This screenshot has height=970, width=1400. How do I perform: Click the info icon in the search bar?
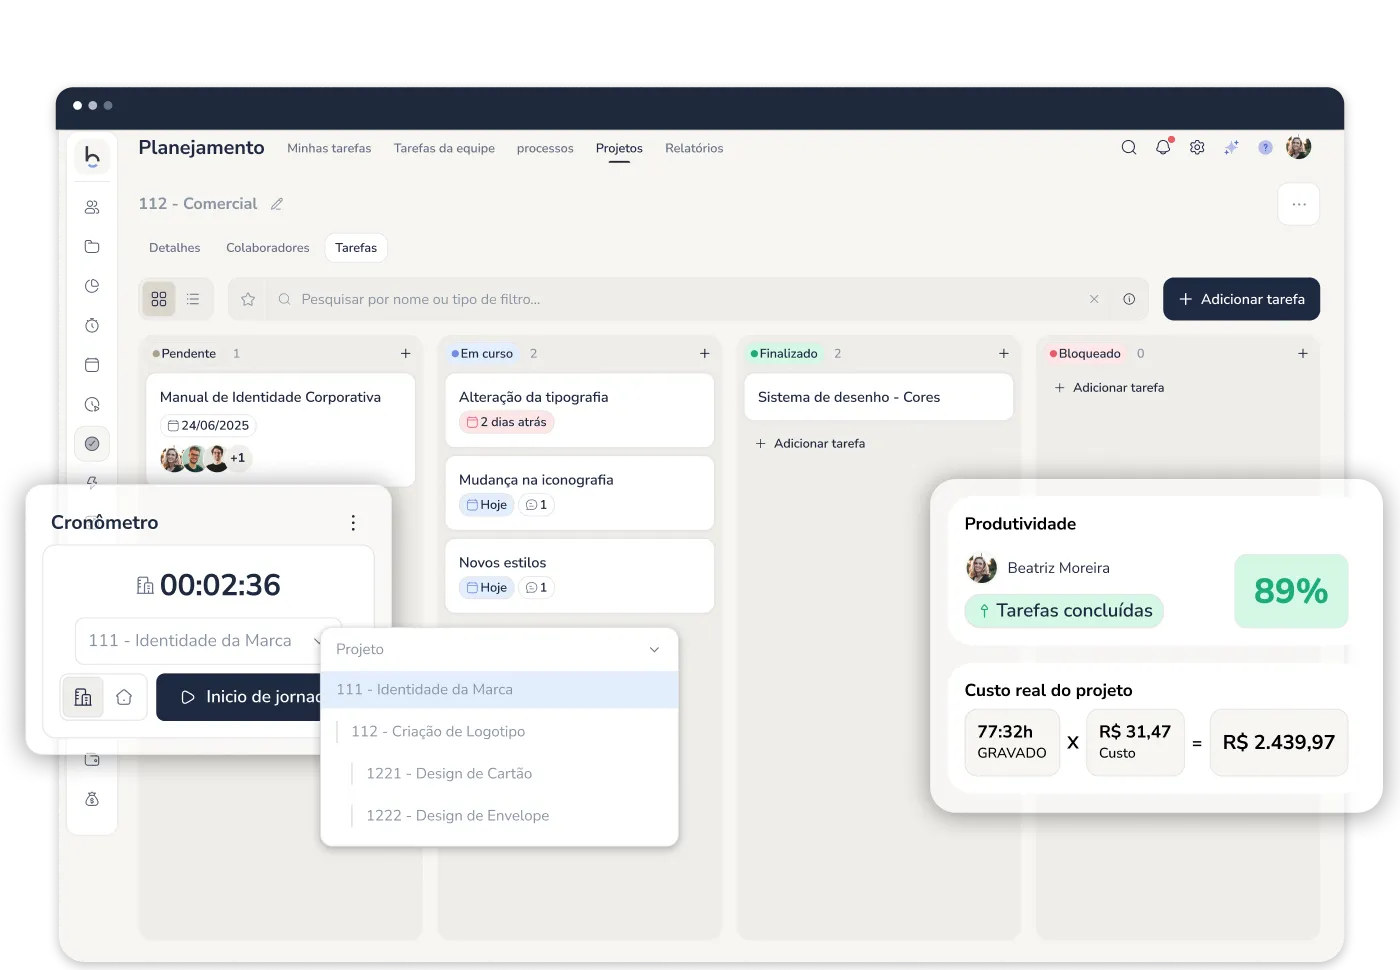1129,299
